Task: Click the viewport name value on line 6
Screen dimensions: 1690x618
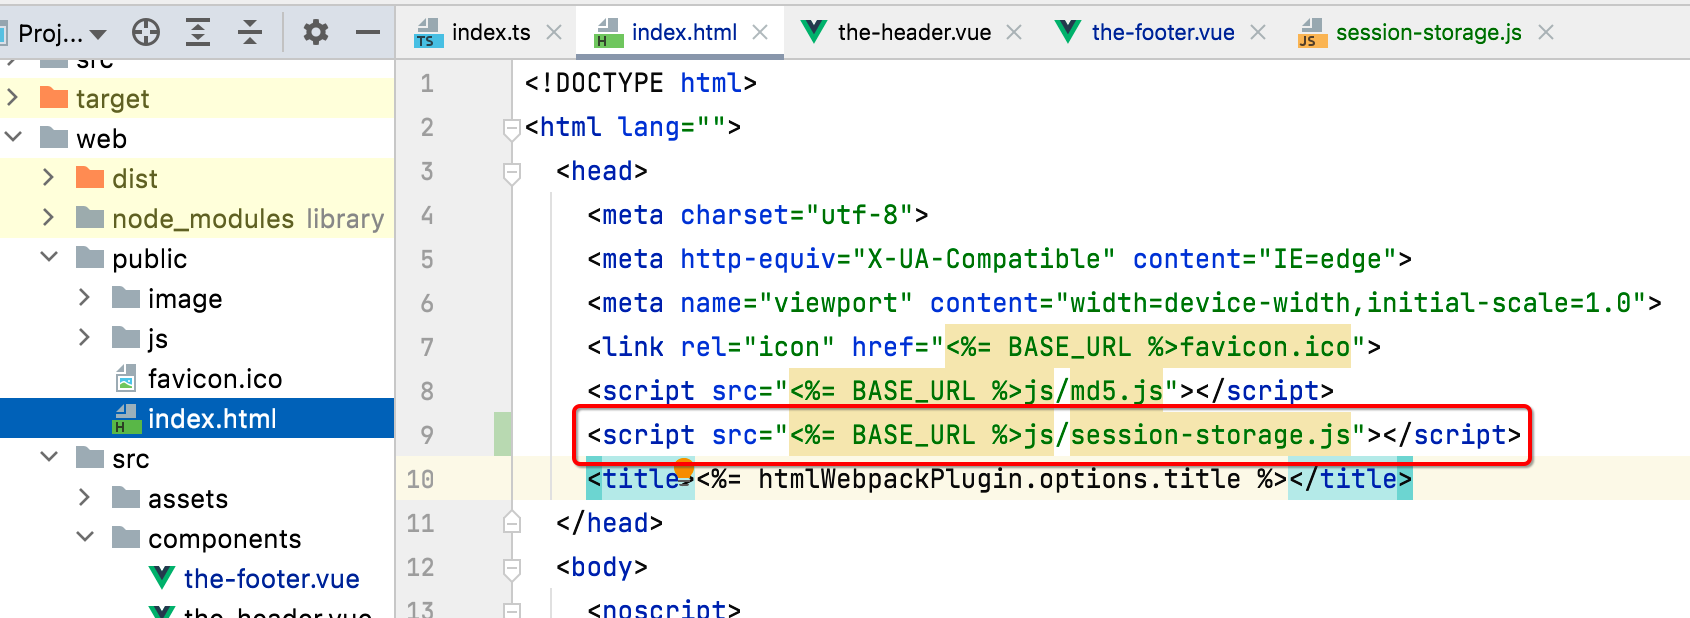Action: [836, 303]
